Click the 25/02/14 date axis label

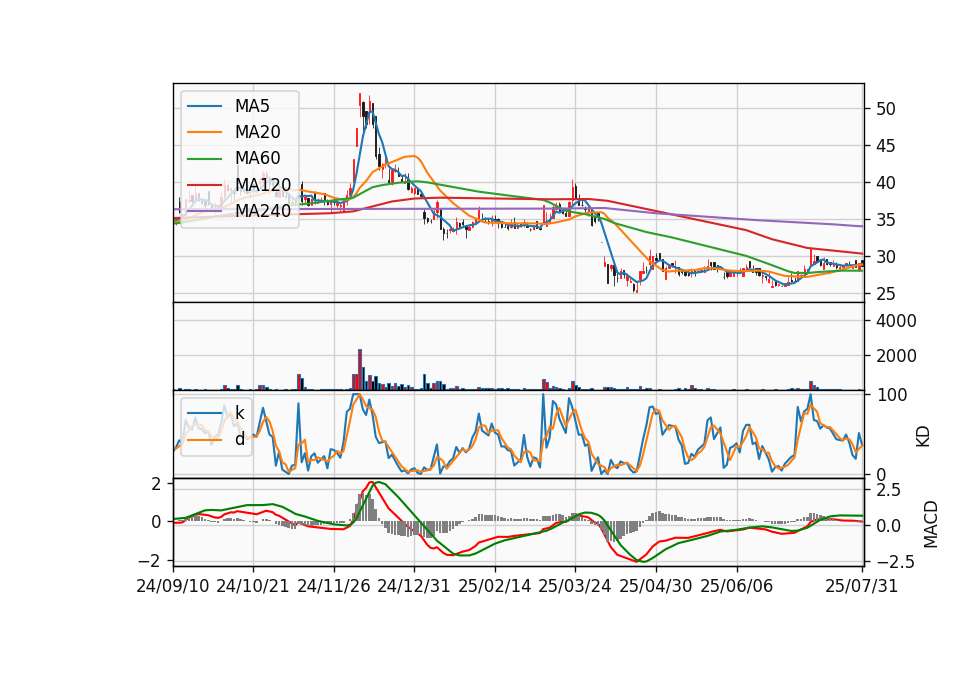495,586
